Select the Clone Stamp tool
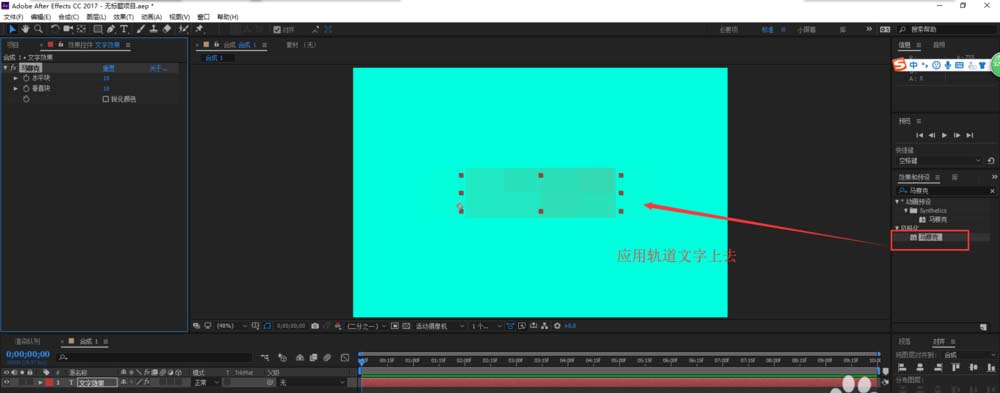The image size is (1000, 393). tap(154, 29)
